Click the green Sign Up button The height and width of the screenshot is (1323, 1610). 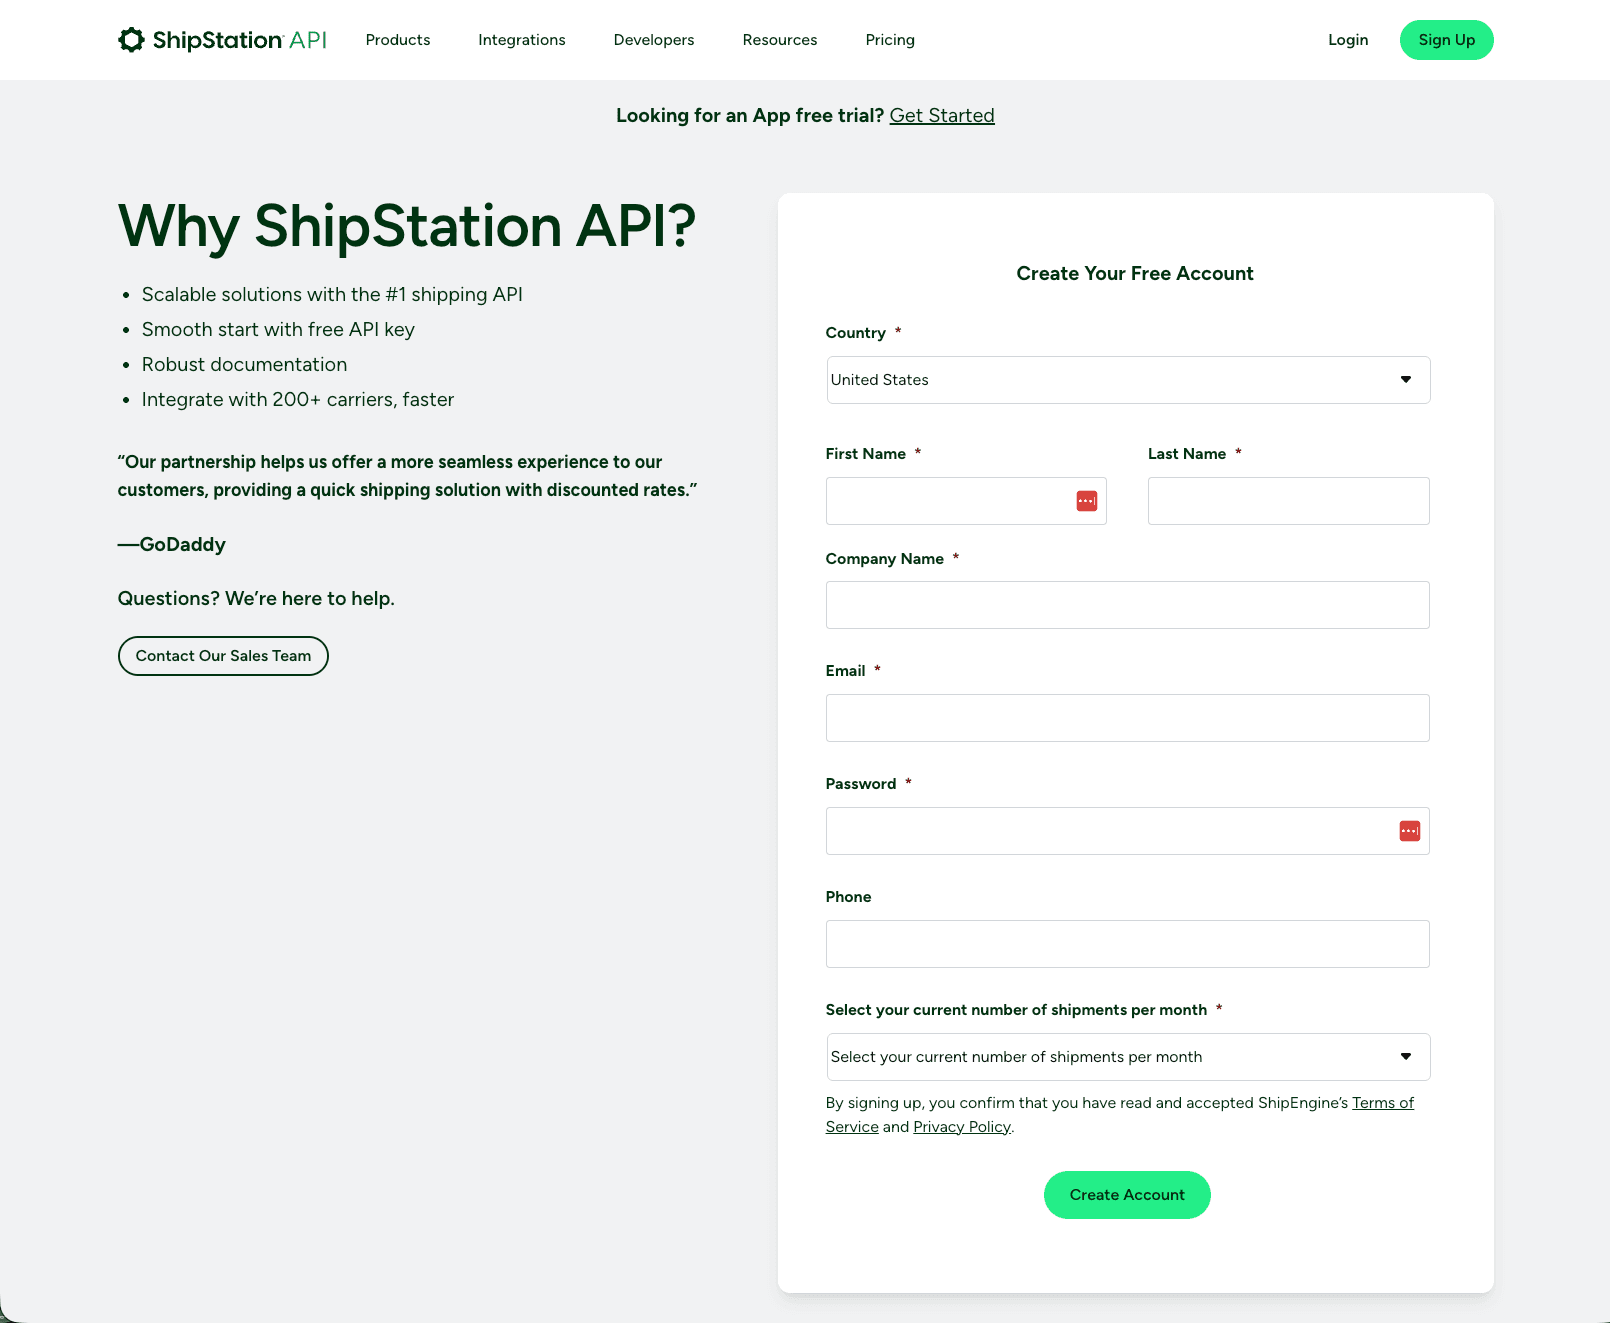pyautogui.click(x=1447, y=40)
